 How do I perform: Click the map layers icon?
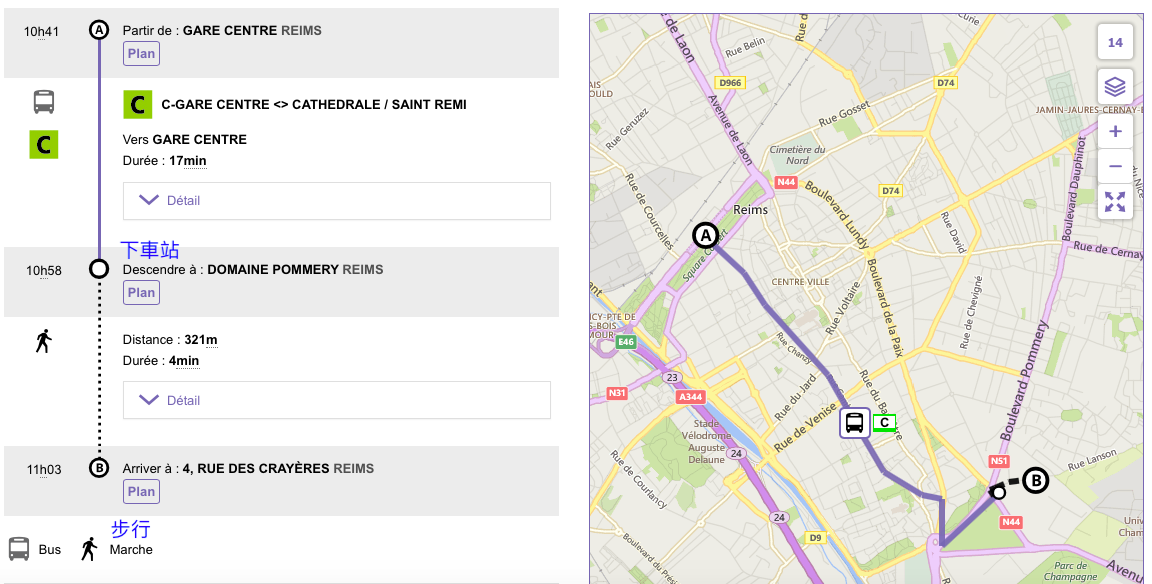click(1115, 88)
